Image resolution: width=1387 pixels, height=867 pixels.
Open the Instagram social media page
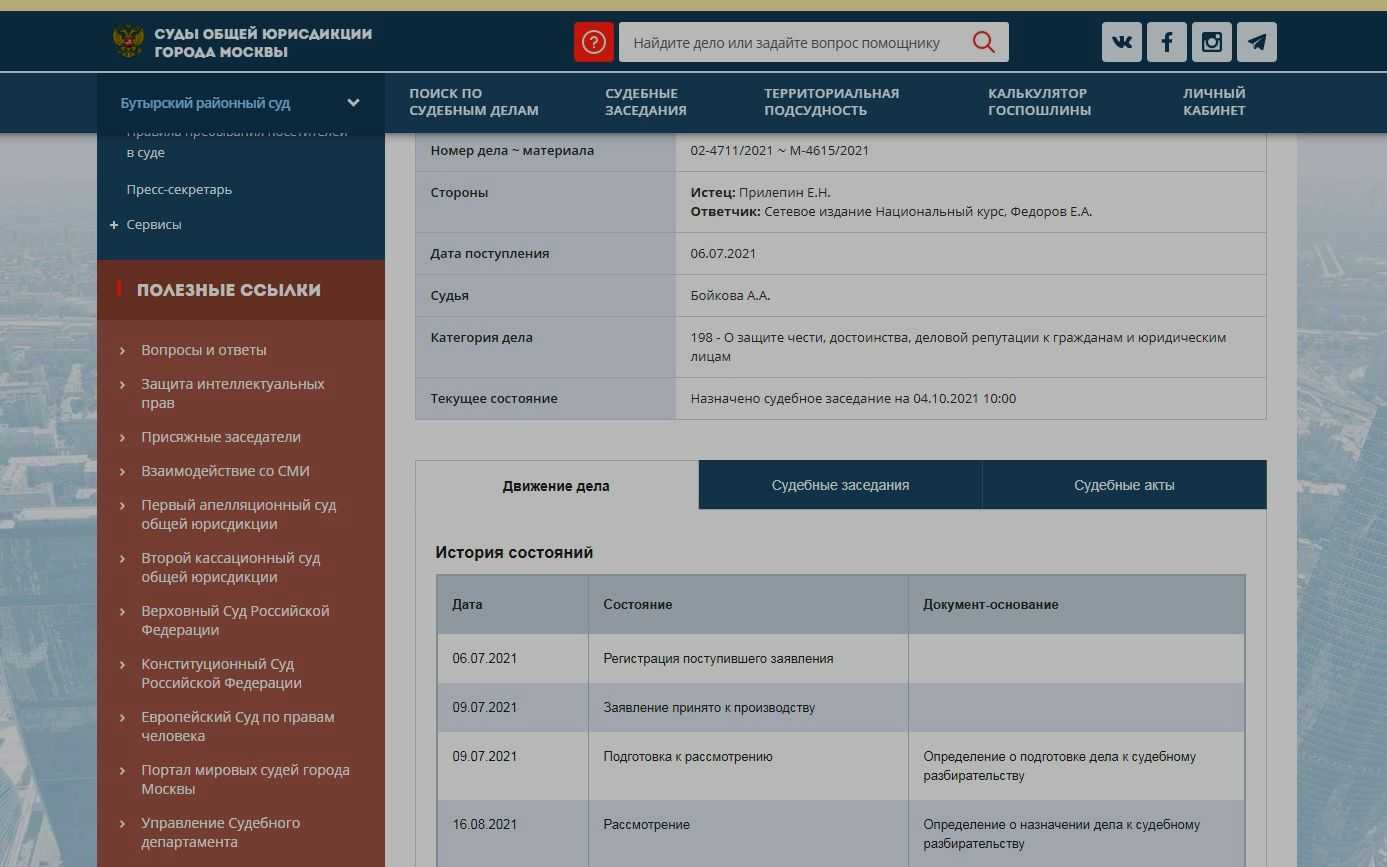tap(1211, 42)
